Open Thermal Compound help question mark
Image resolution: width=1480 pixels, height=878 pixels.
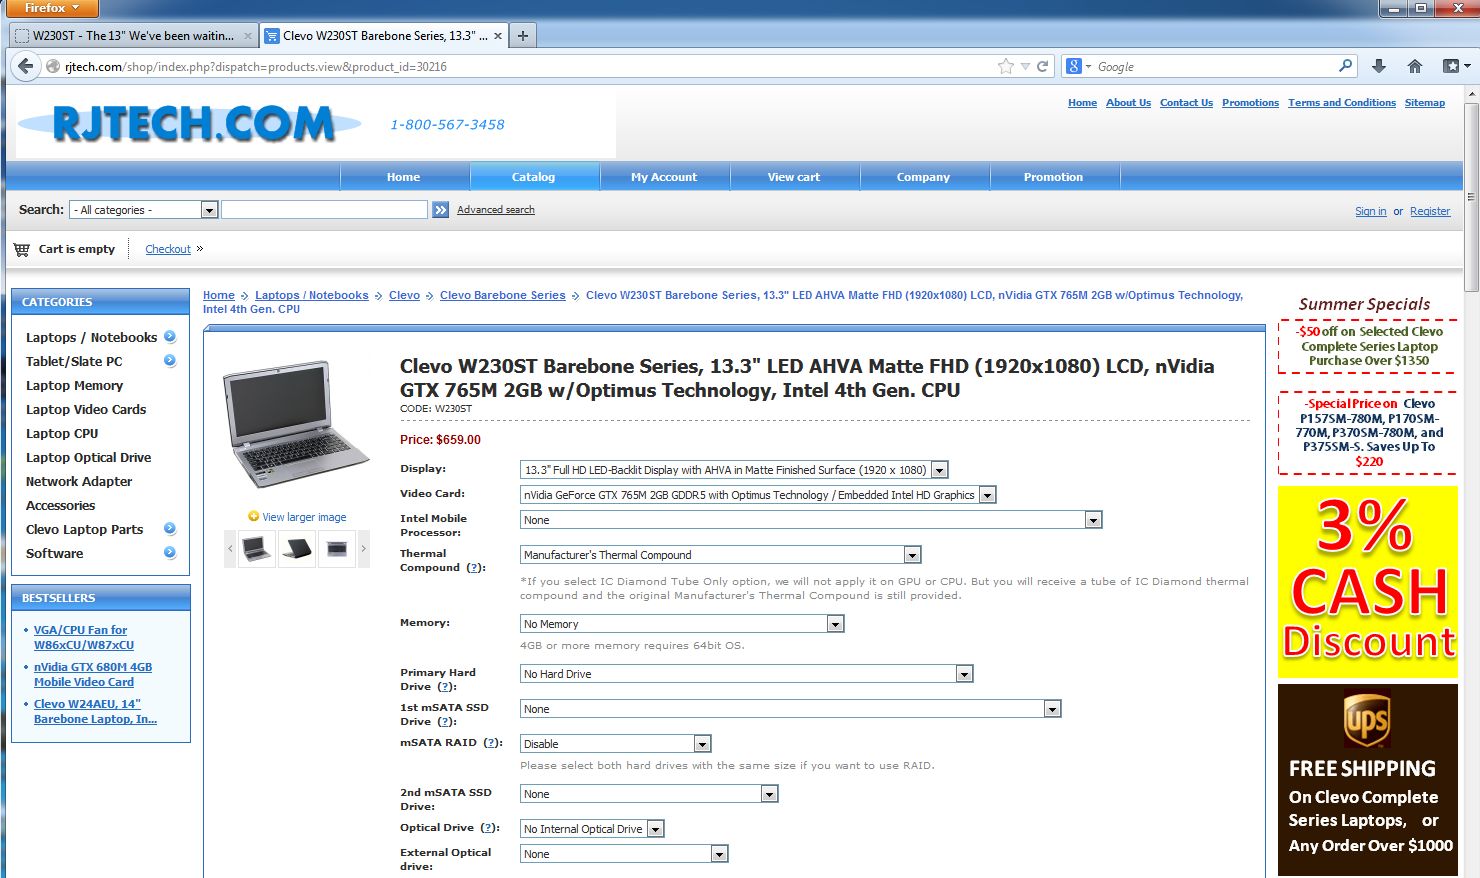click(x=474, y=568)
